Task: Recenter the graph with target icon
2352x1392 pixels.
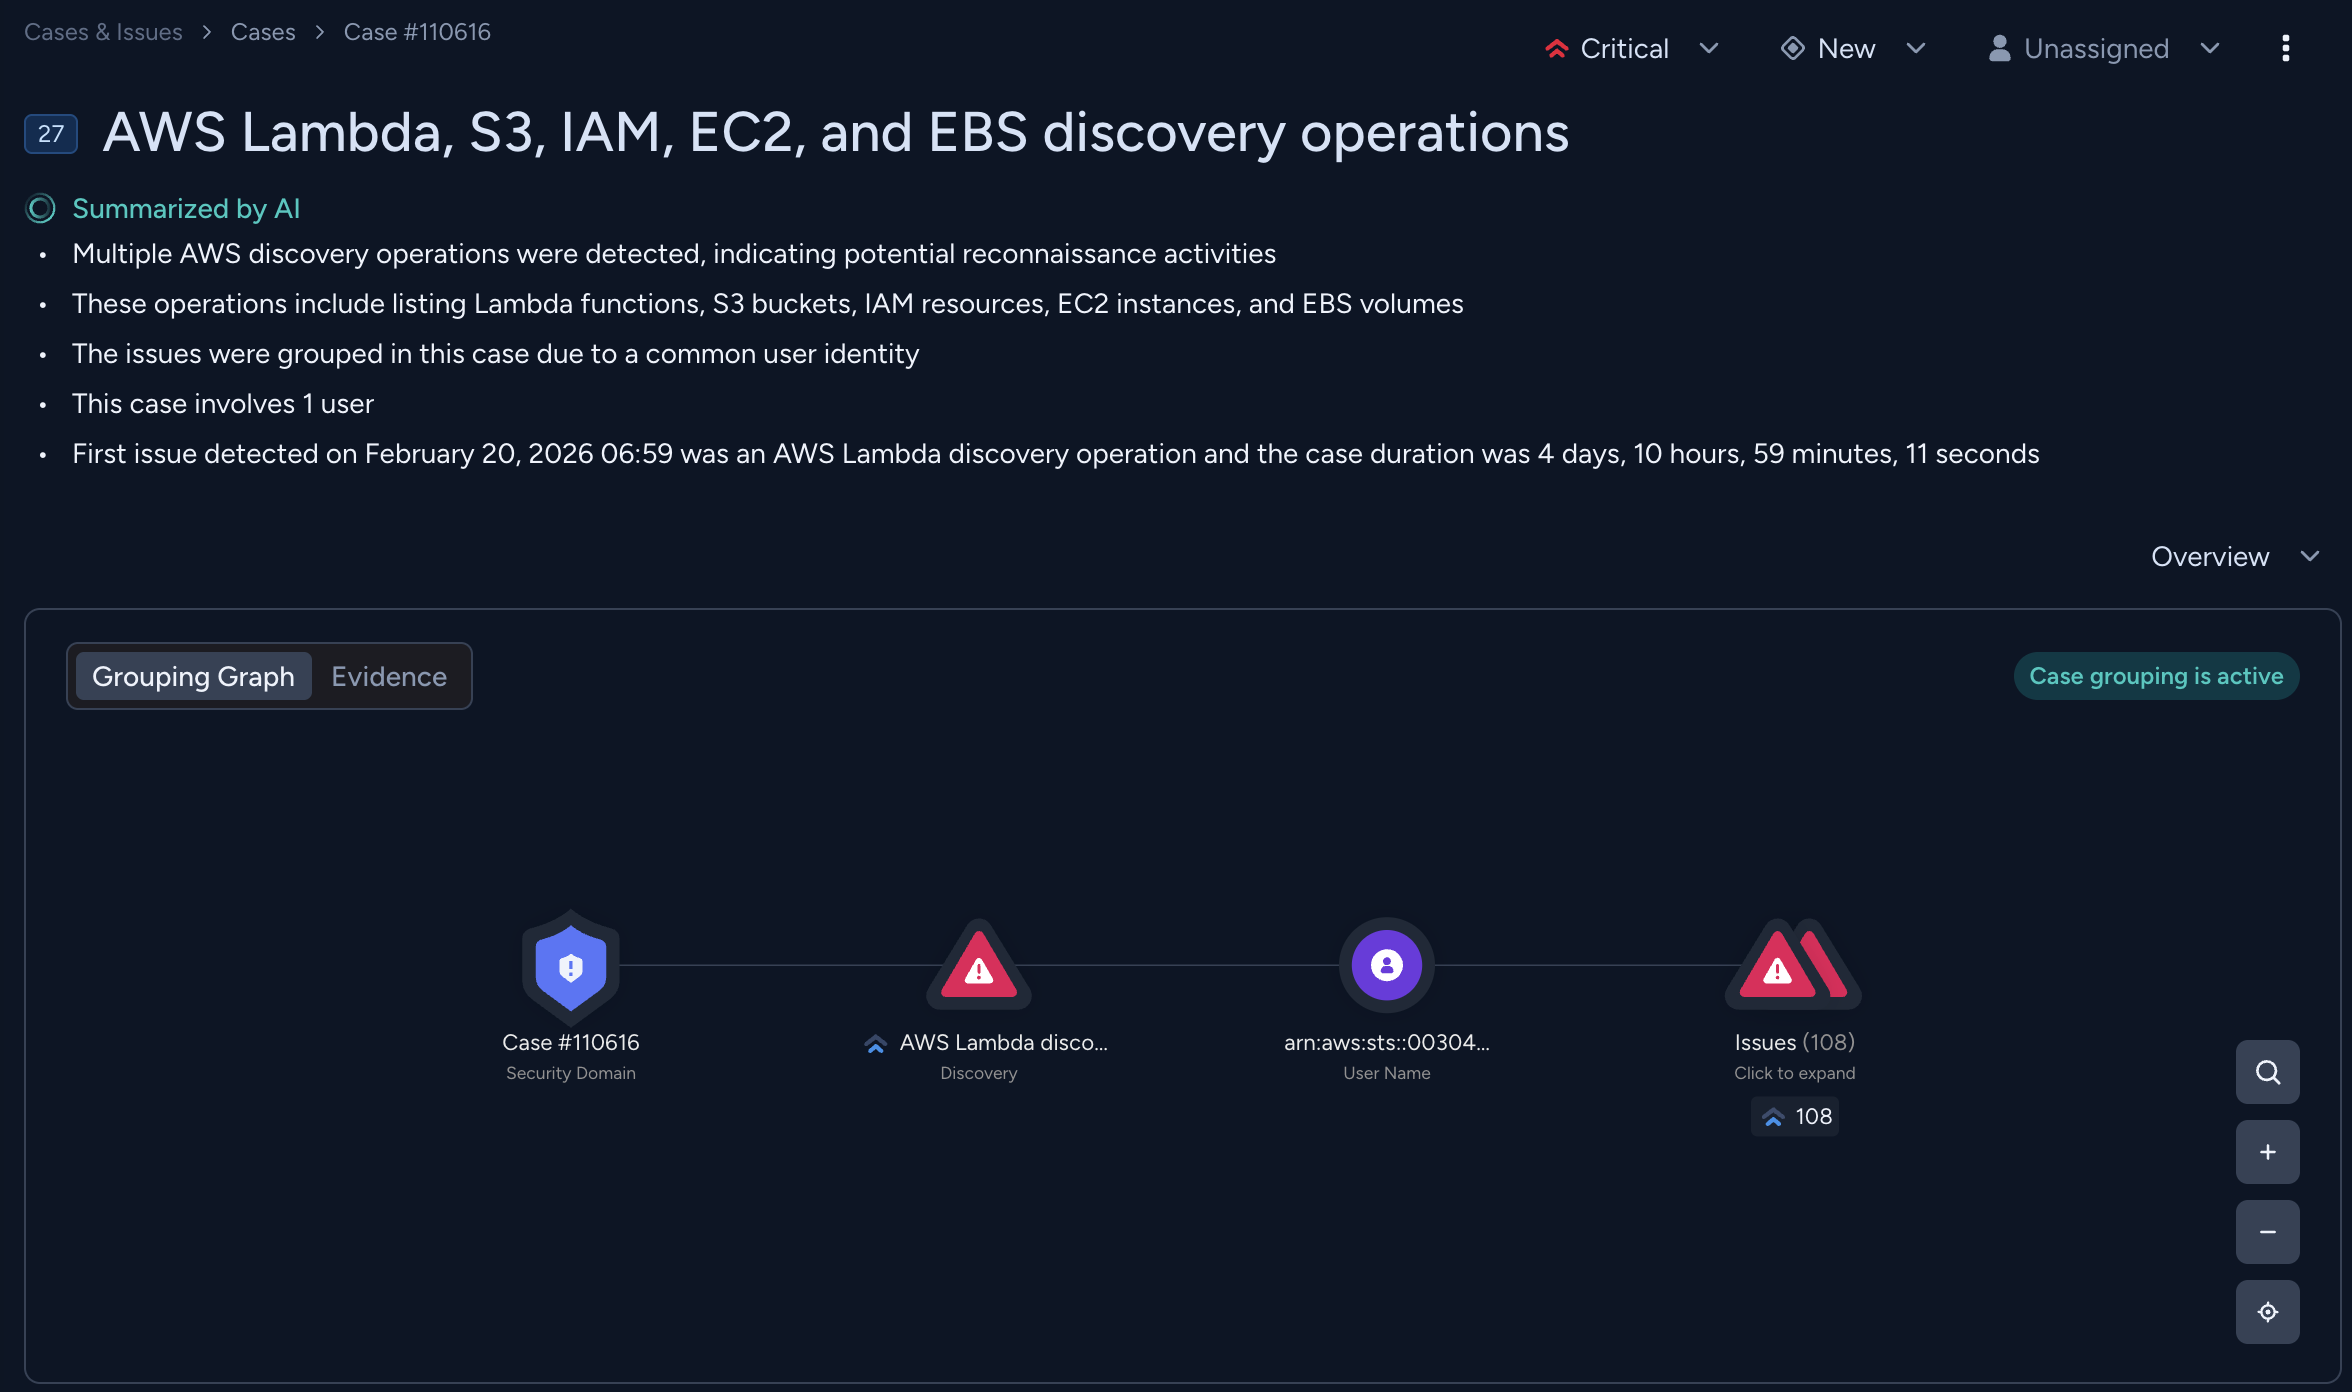Action: 2267,1312
